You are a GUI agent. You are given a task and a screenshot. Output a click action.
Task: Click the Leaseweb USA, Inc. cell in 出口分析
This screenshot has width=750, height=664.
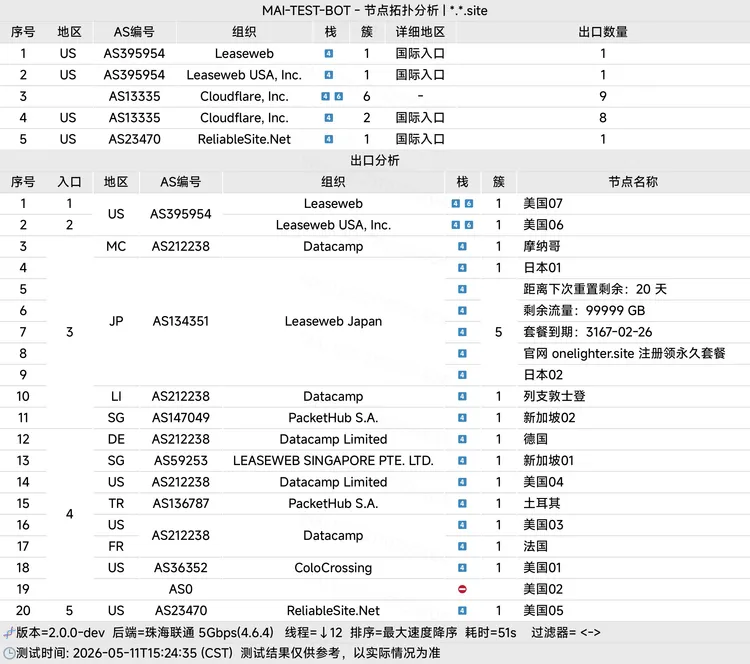(333, 225)
